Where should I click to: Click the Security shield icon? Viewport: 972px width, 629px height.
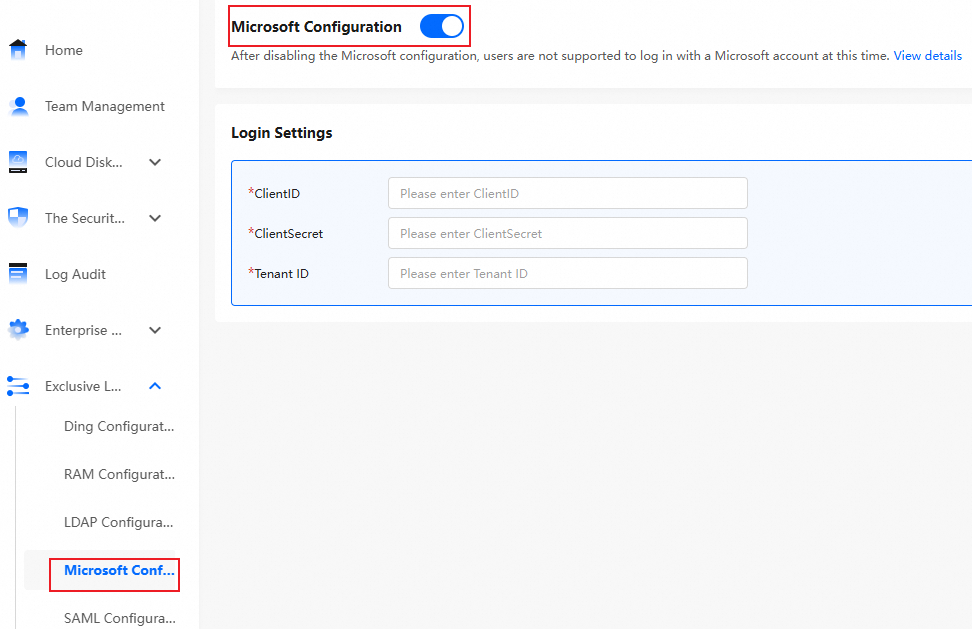18,218
